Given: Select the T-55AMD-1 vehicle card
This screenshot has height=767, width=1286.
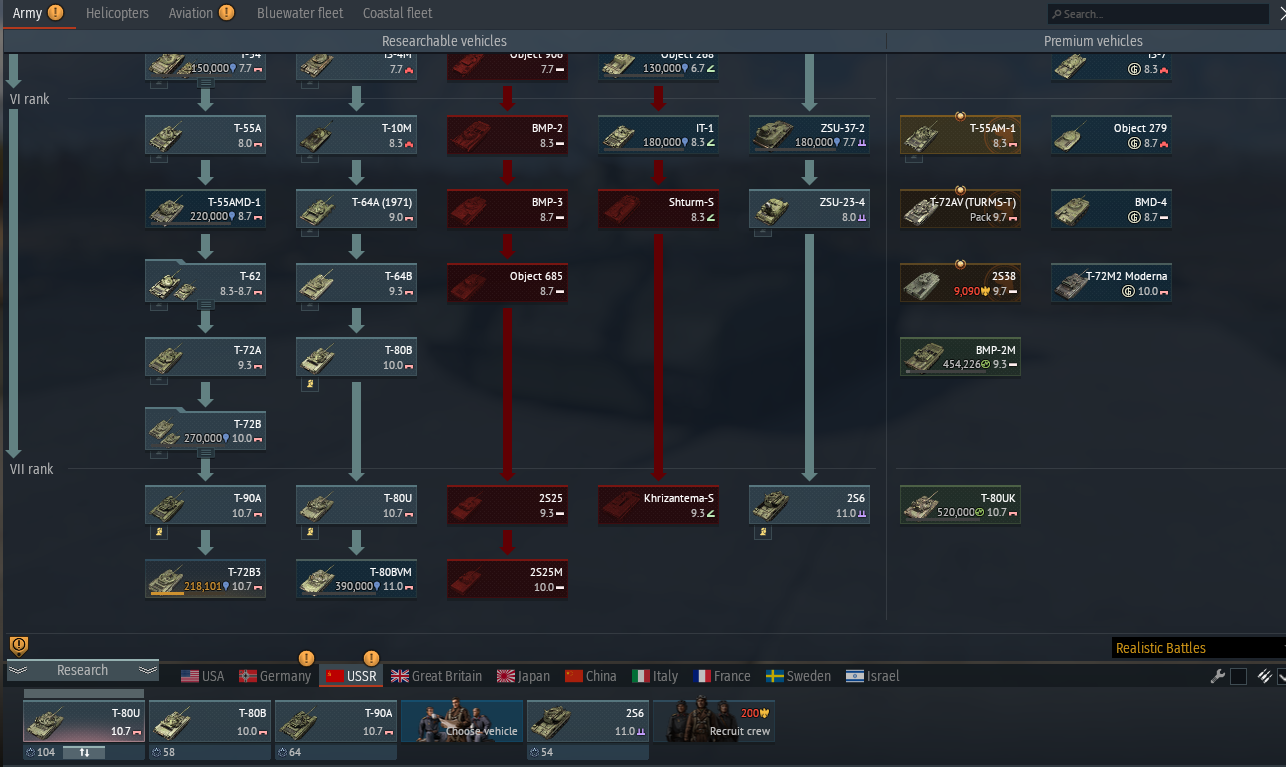Looking at the screenshot, I should (206, 209).
